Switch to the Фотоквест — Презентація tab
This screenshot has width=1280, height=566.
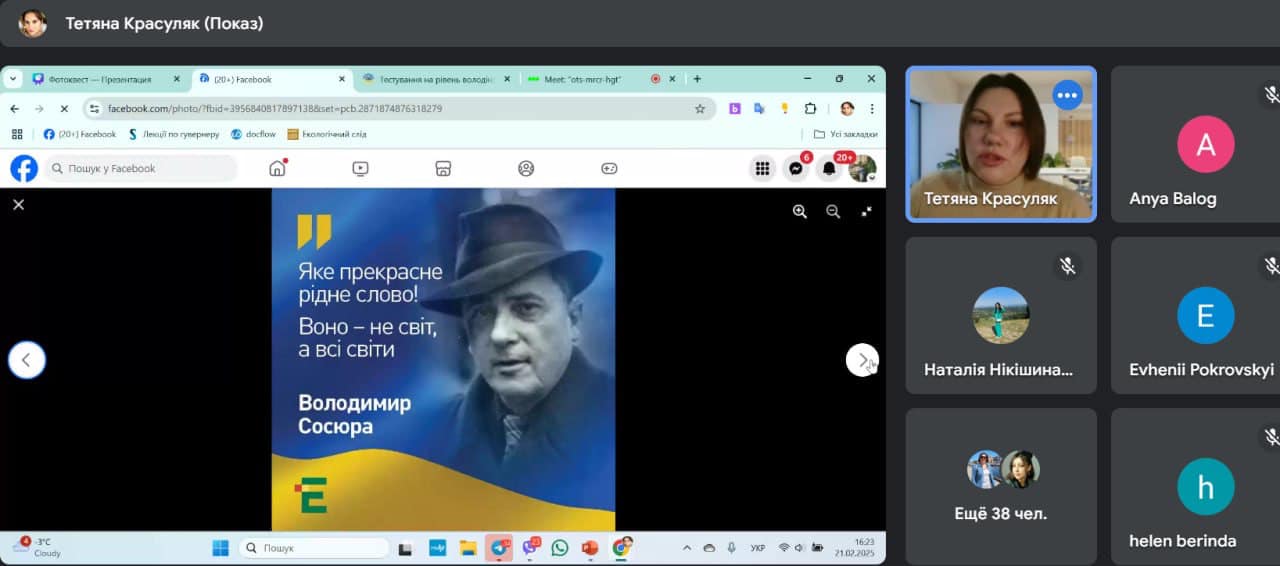[x=100, y=79]
